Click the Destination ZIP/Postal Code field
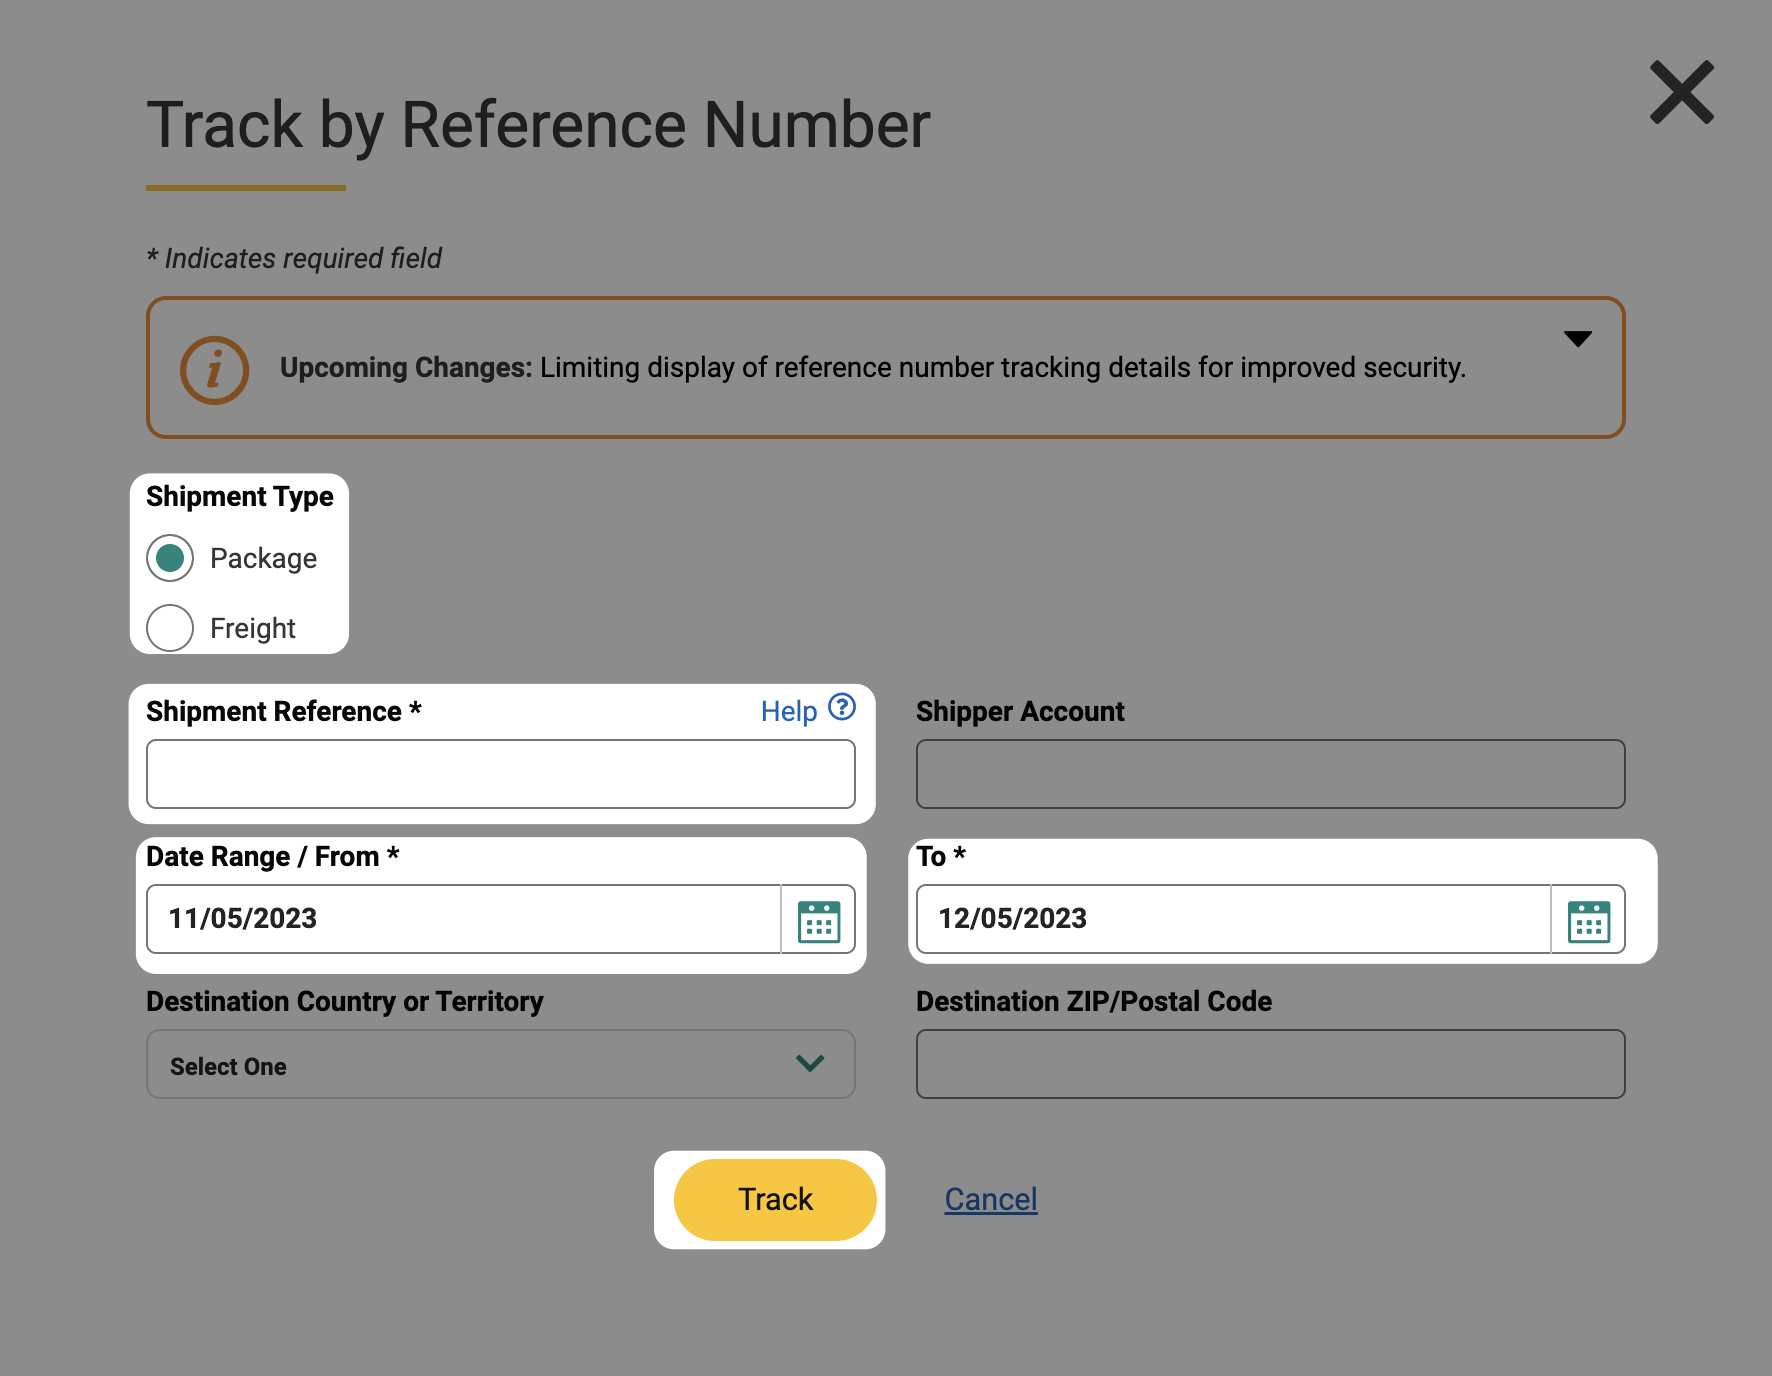 click(1270, 1064)
